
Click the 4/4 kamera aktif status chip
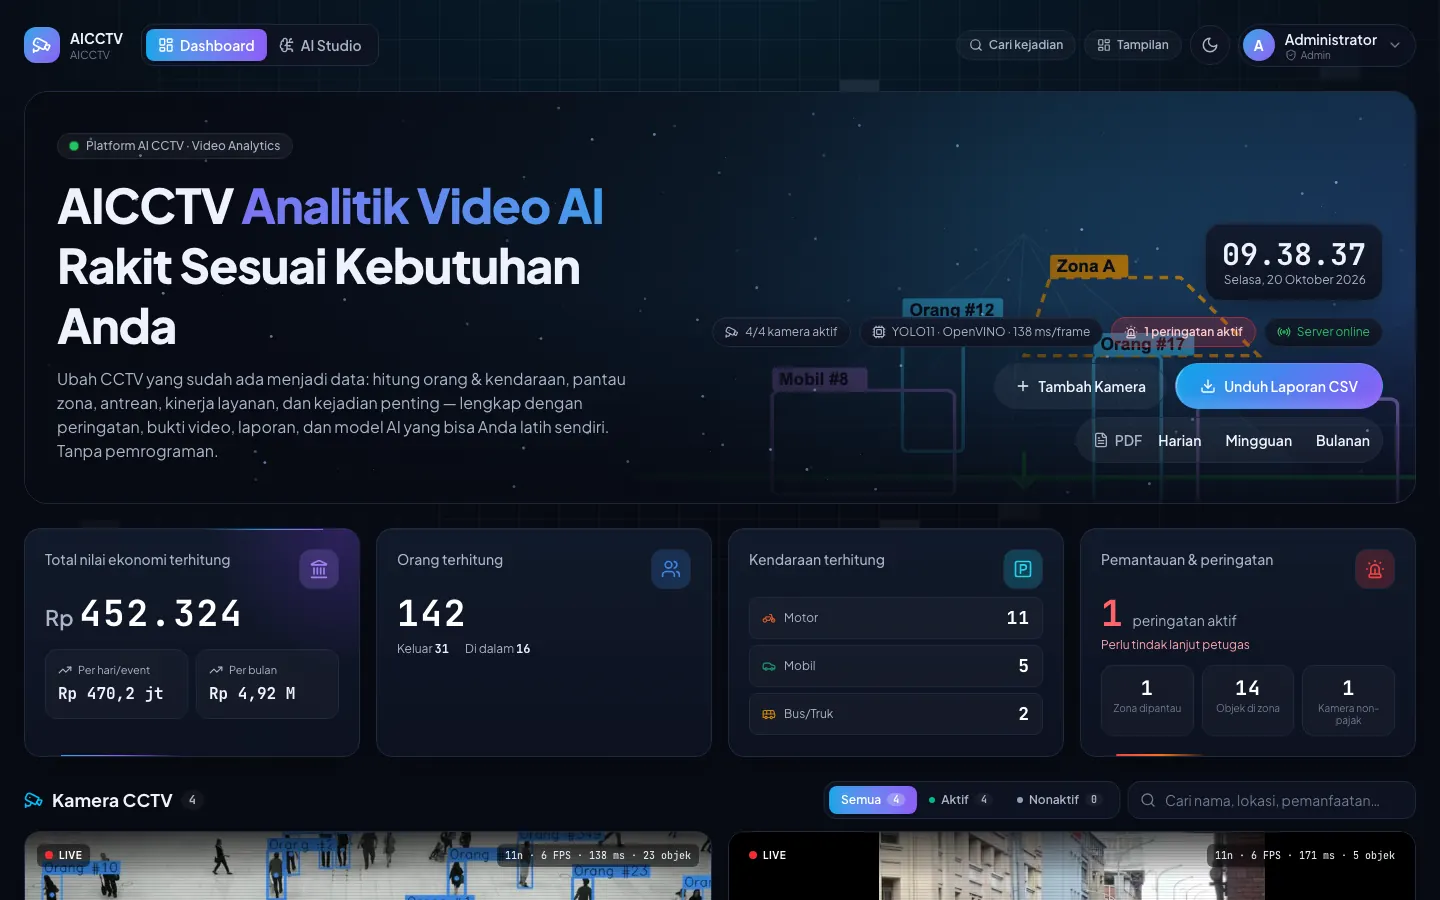point(782,332)
